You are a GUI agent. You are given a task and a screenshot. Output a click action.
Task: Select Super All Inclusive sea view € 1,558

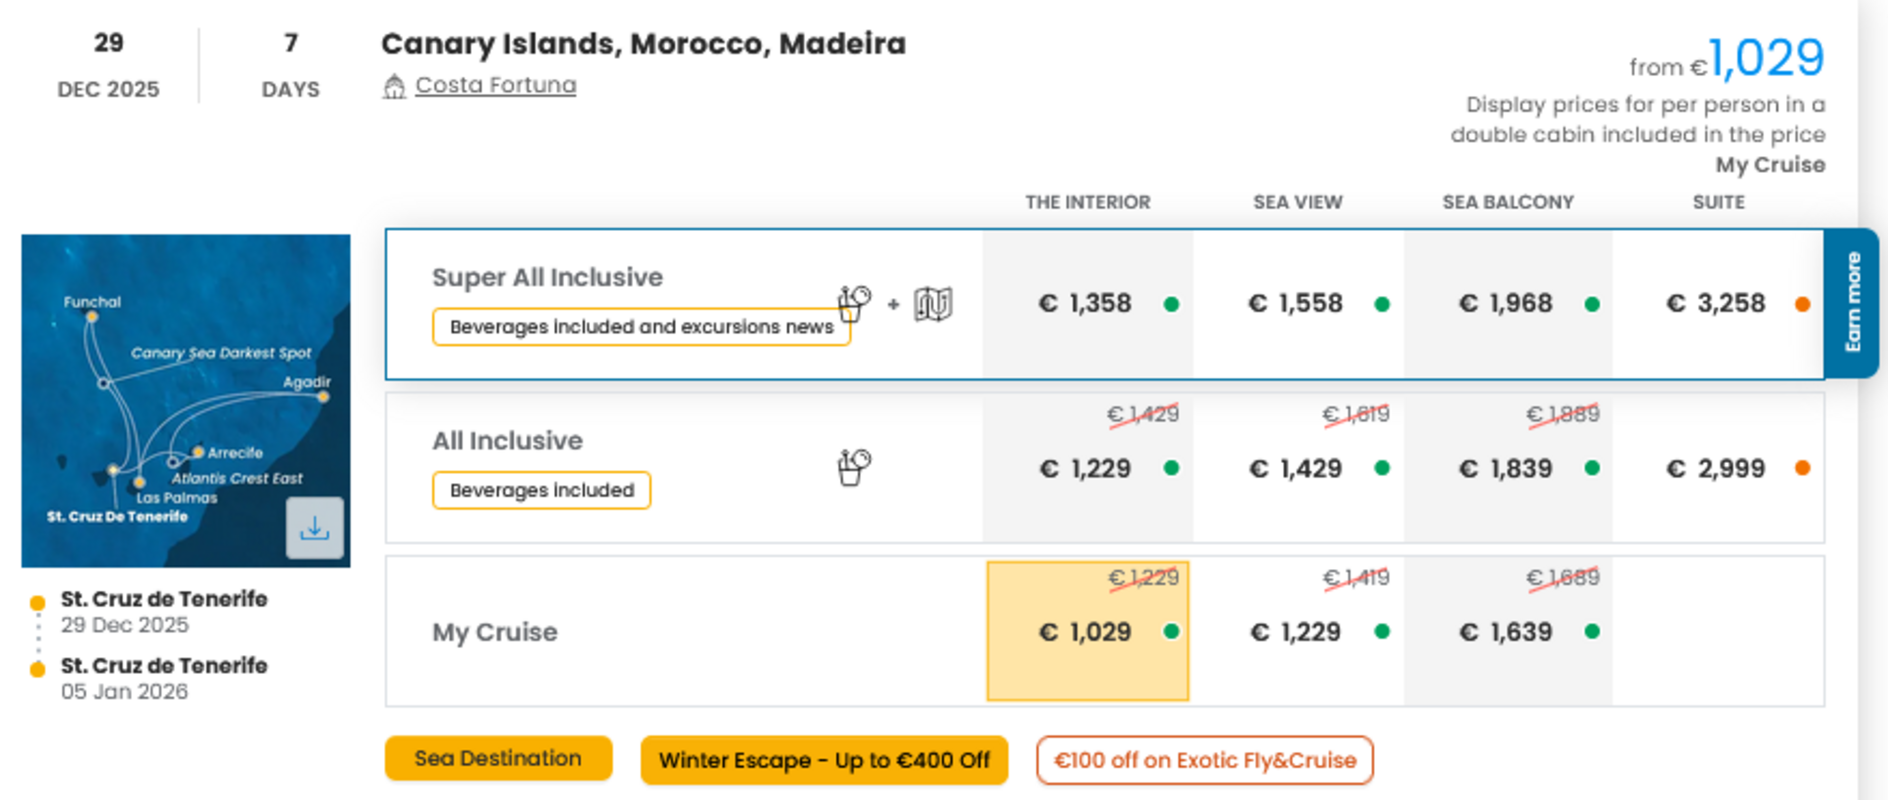coord(1298,304)
